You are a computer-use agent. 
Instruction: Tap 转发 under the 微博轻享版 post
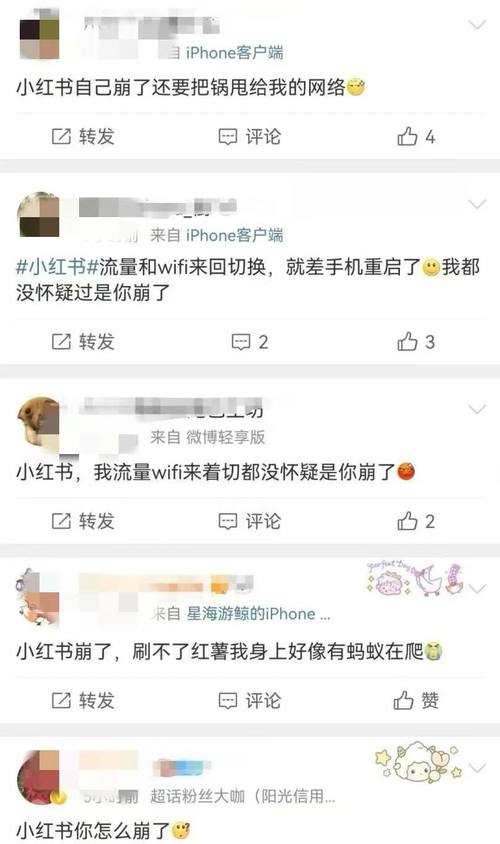pos(83,521)
